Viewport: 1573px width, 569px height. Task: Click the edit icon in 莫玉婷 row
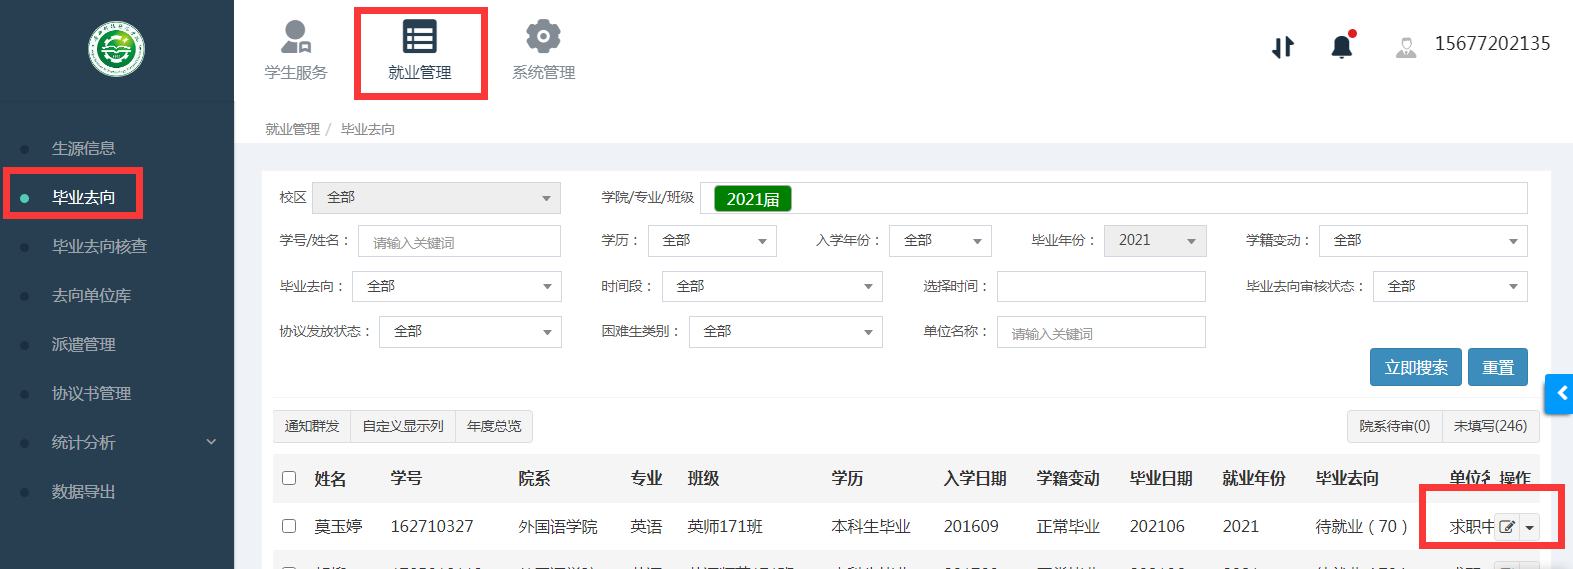click(x=1507, y=527)
